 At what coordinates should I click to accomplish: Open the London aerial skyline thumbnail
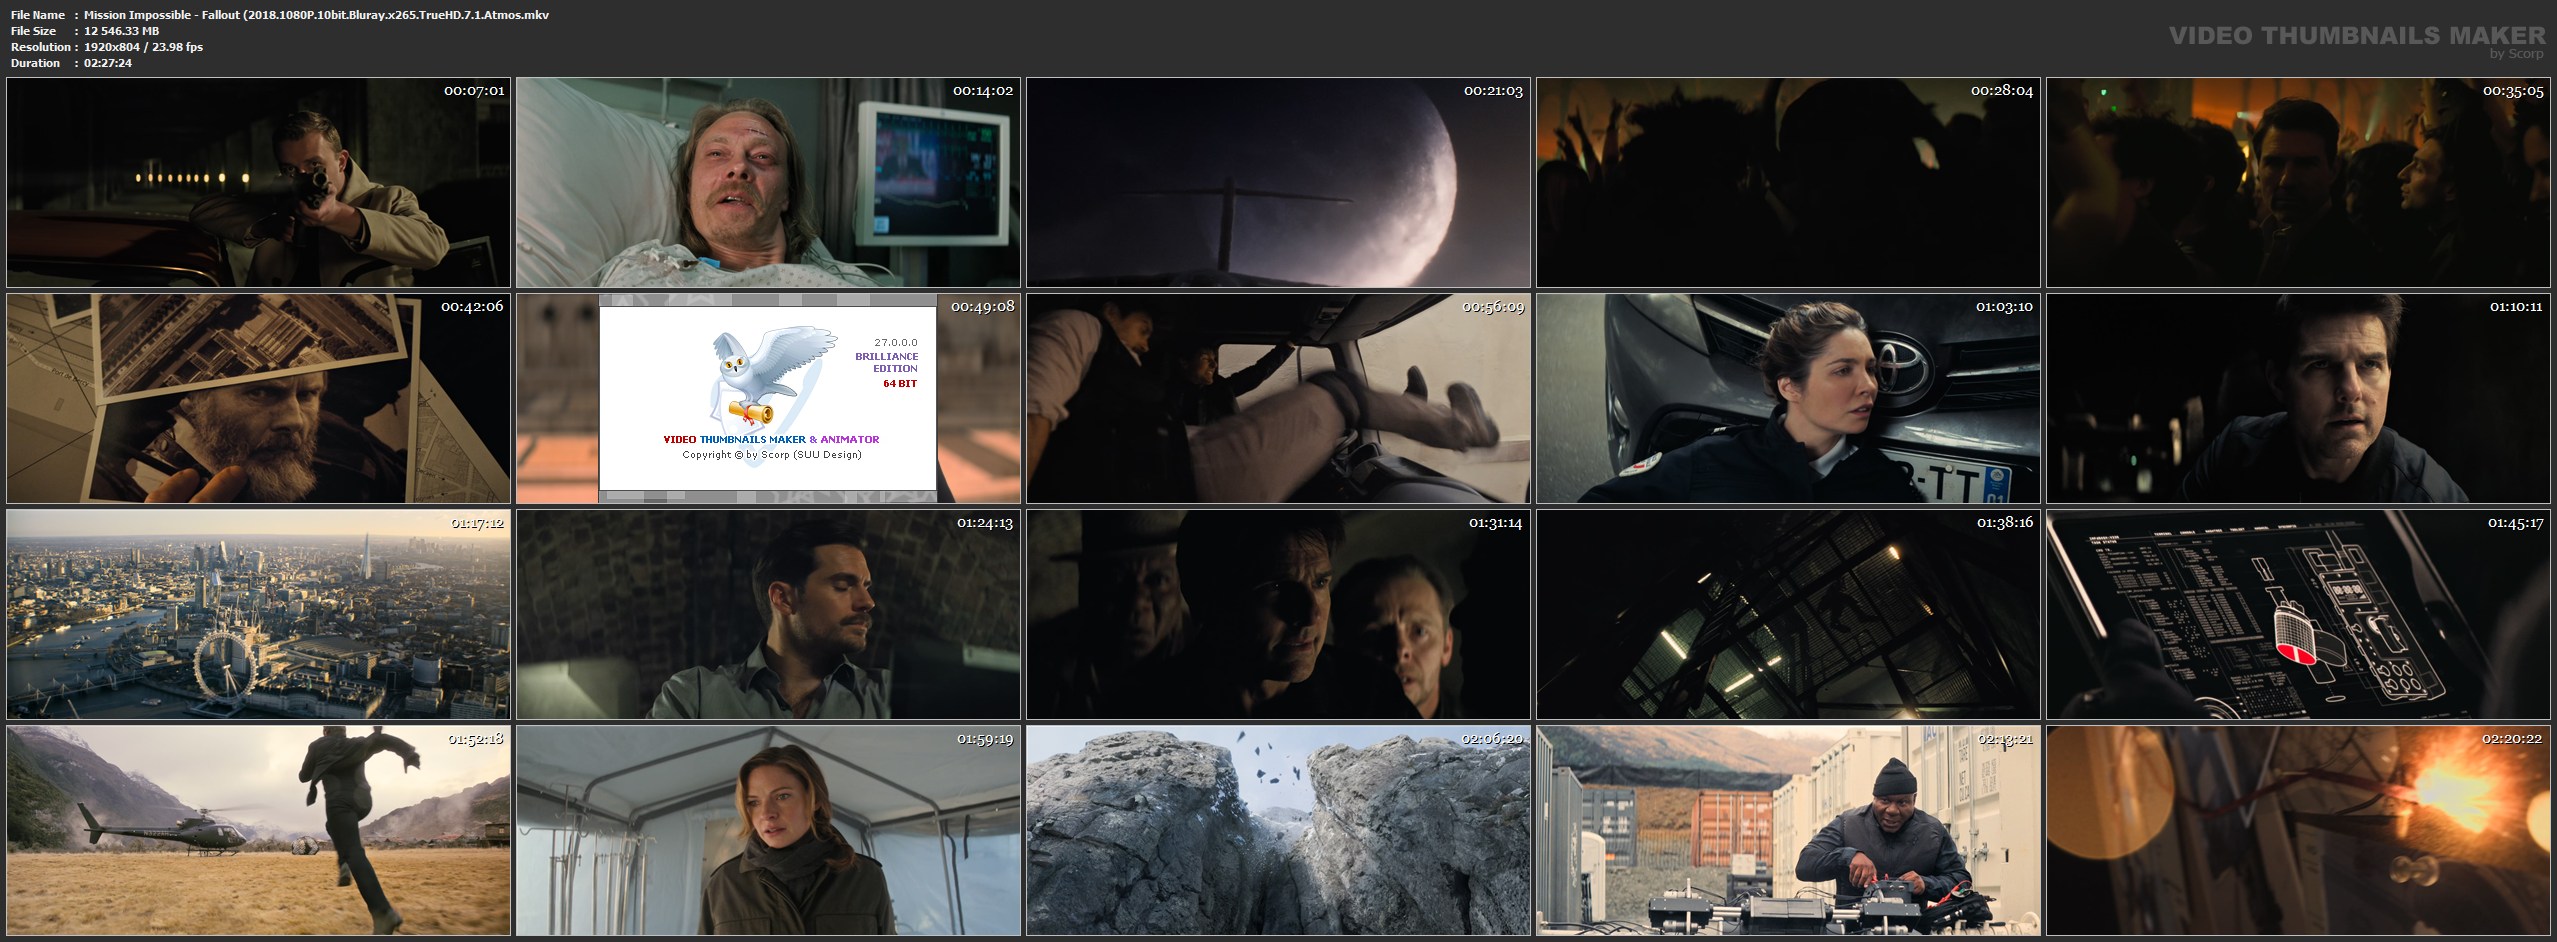[x=258, y=615]
